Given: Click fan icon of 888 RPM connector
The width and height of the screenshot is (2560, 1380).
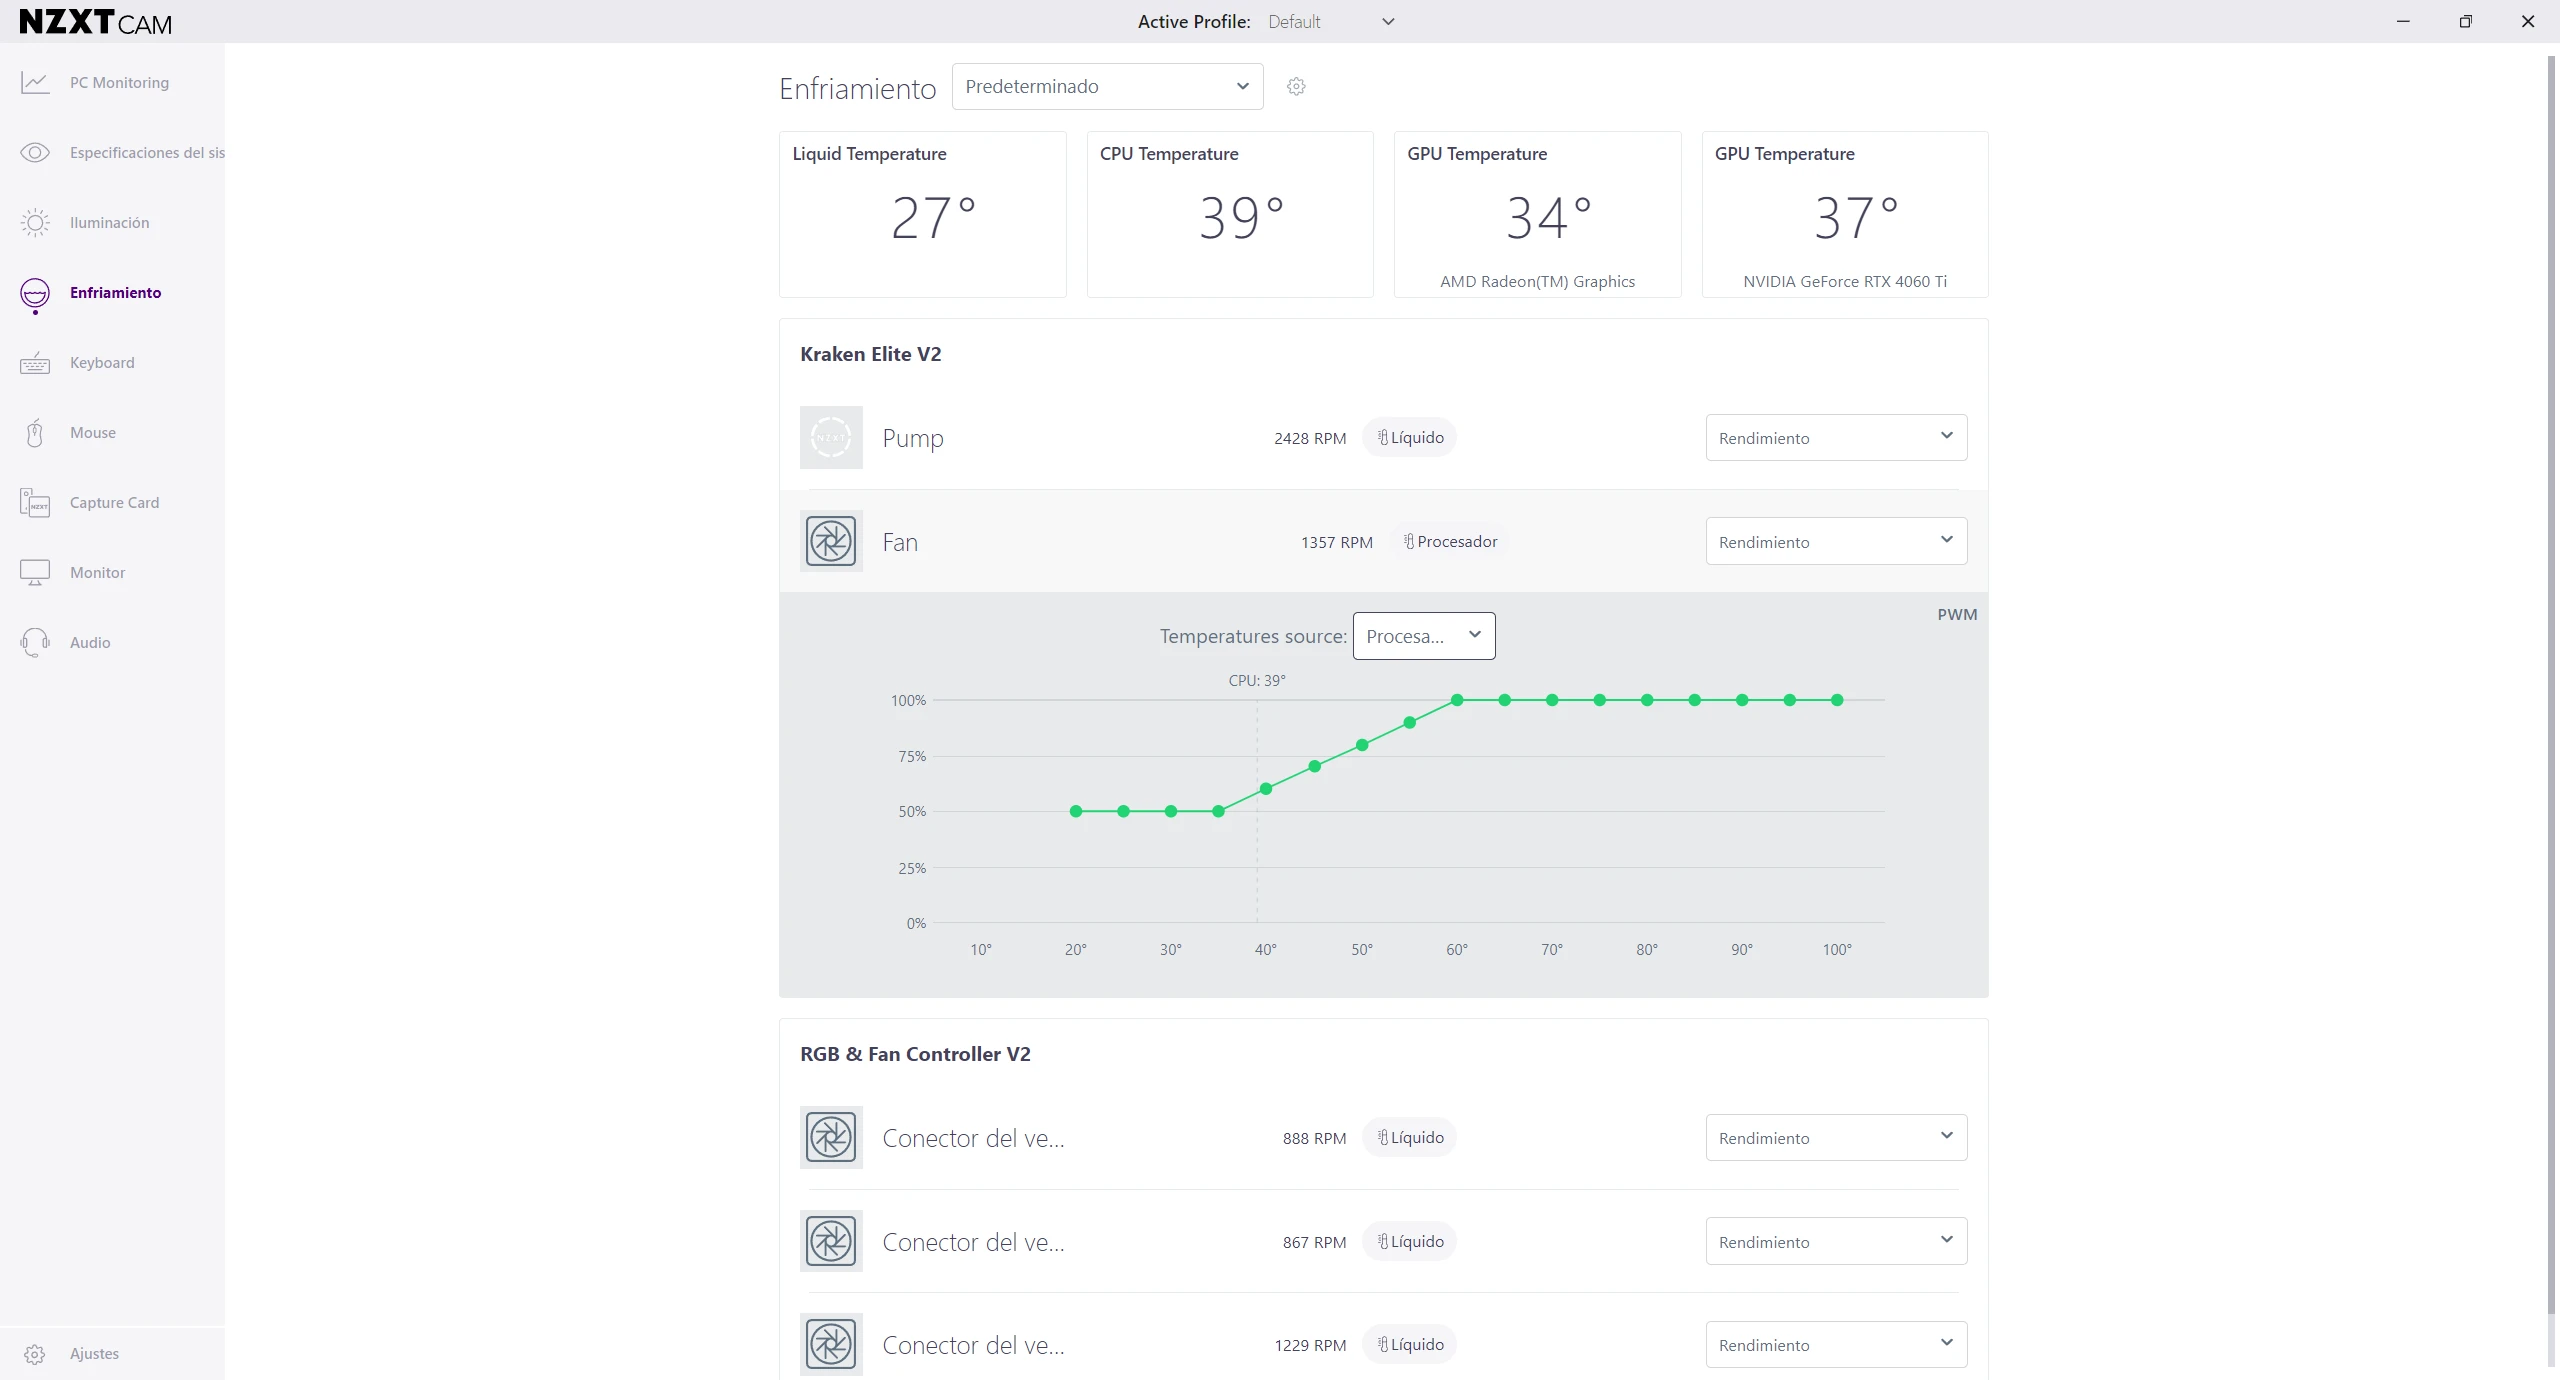Looking at the screenshot, I should 831,1138.
